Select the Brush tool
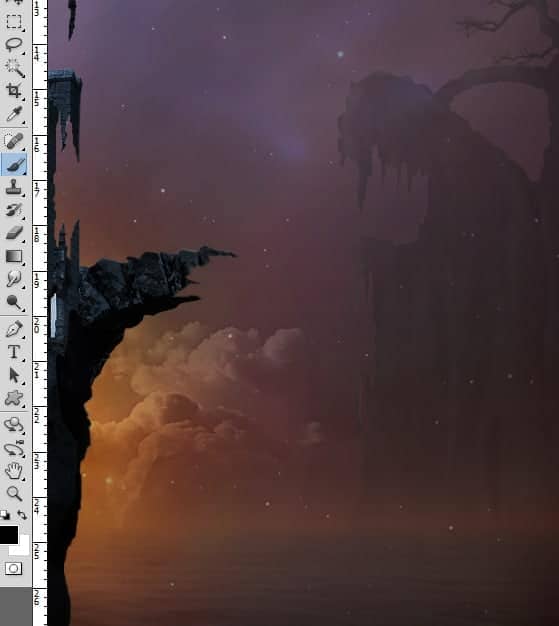The width and height of the screenshot is (559, 626). click(14, 164)
